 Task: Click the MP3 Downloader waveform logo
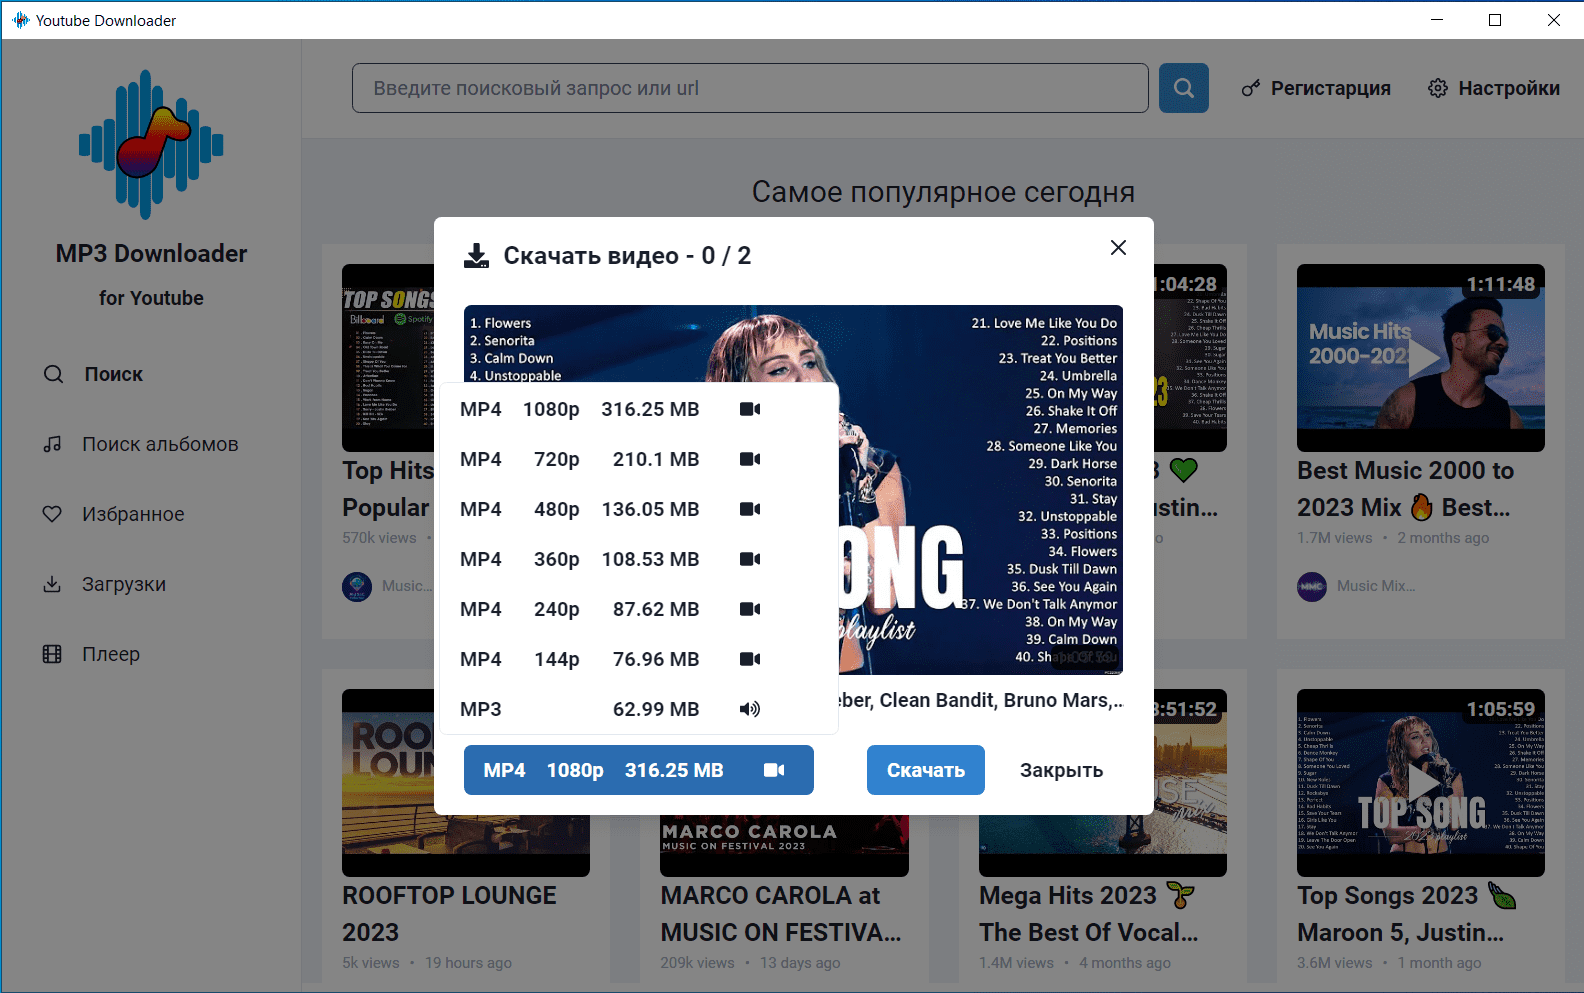coord(151,145)
